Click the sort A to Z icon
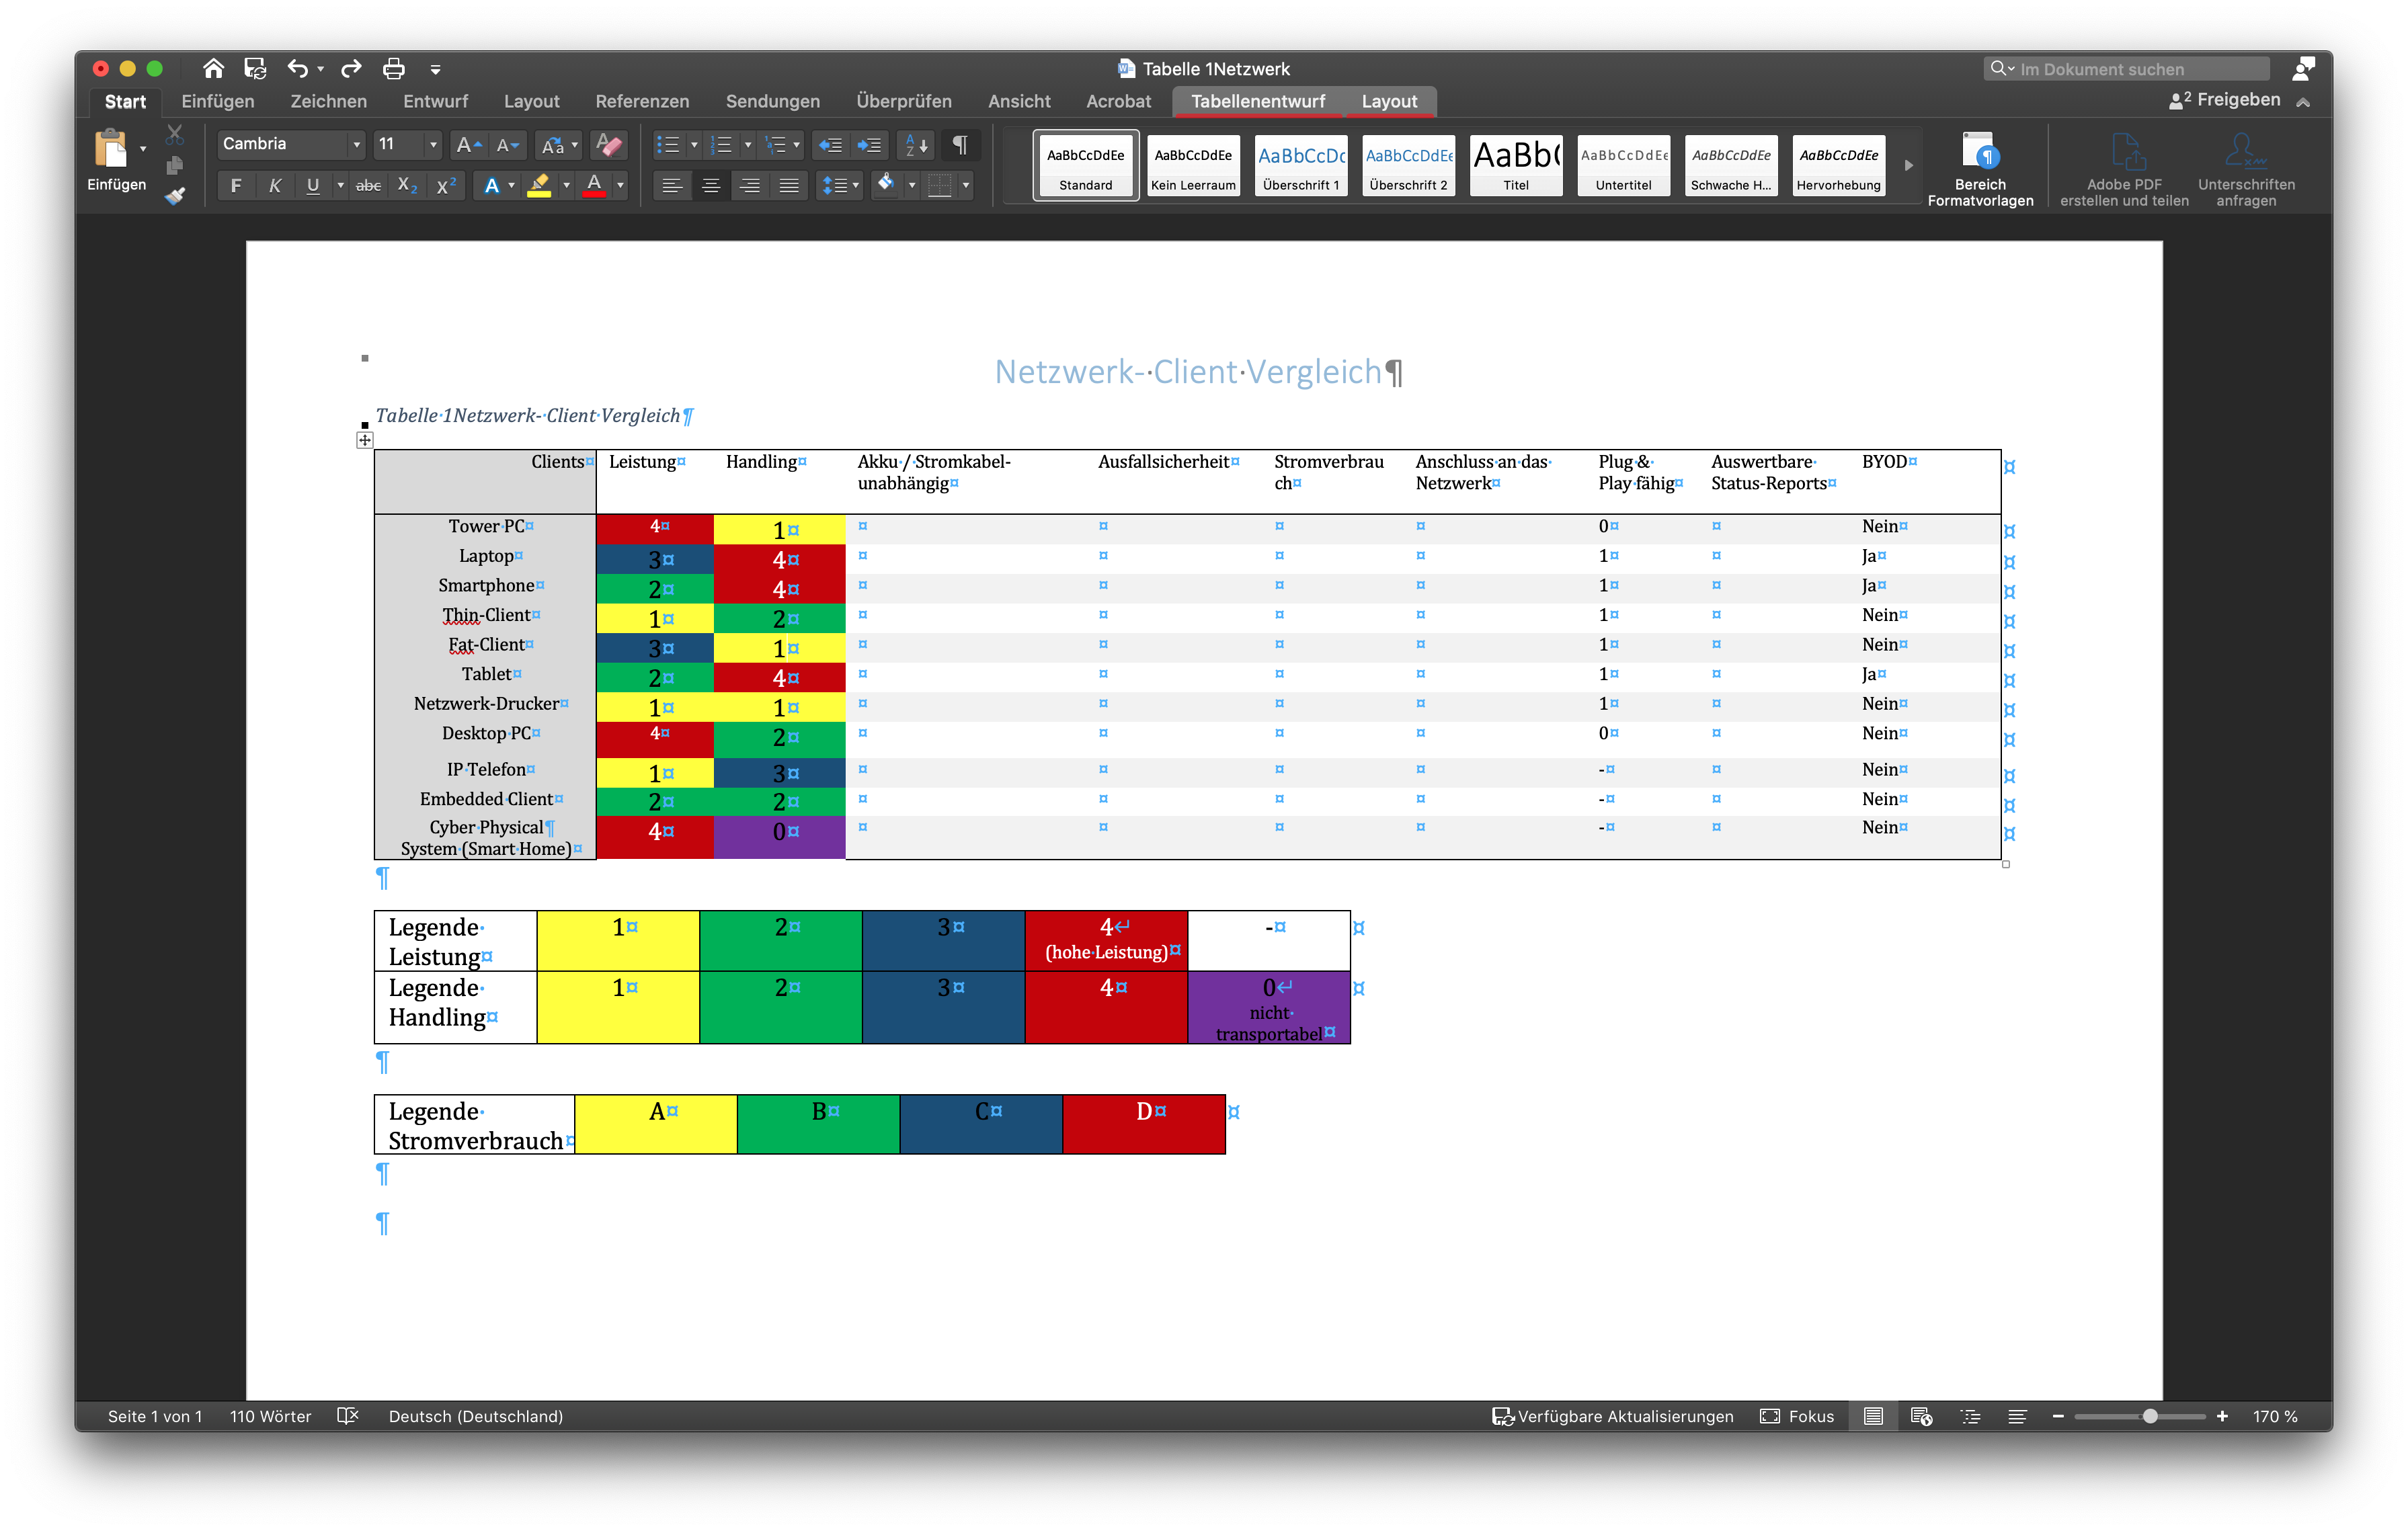The width and height of the screenshot is (2408, 1531). pos(916,145)
